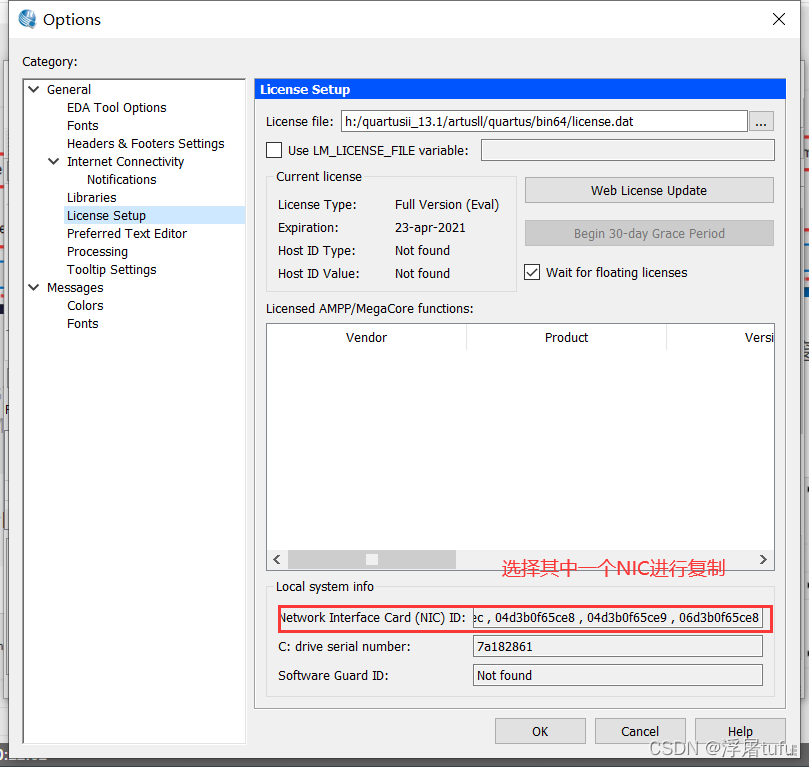
Task: Click horizontal scrollbar thumb in functions list
Action: 372,560
